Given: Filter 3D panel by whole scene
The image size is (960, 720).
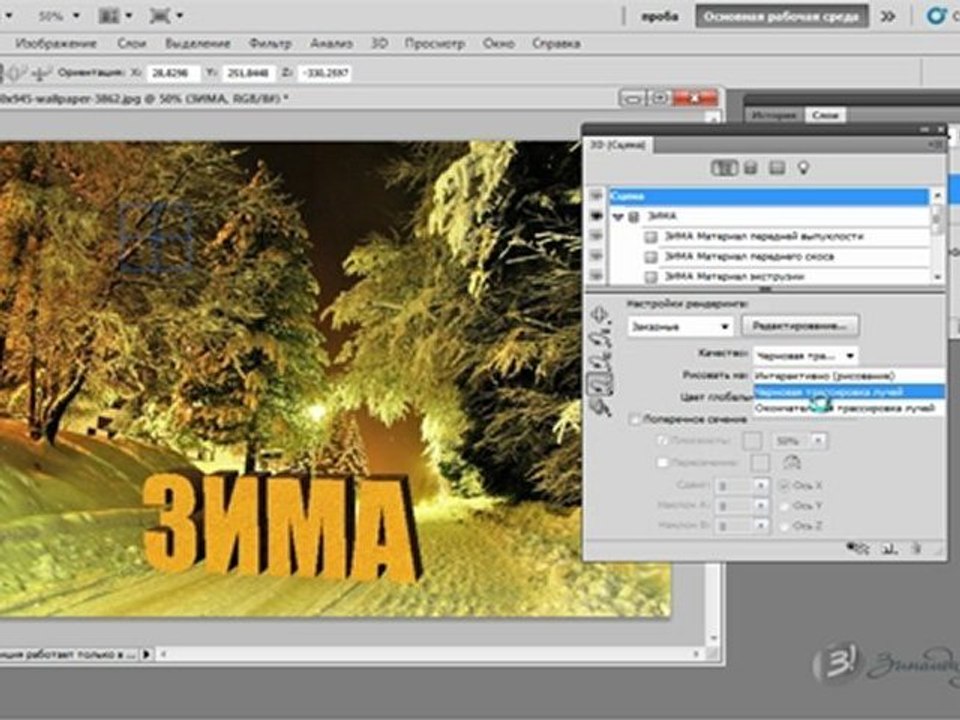Looking at the screenshot, I should [724, 168].
